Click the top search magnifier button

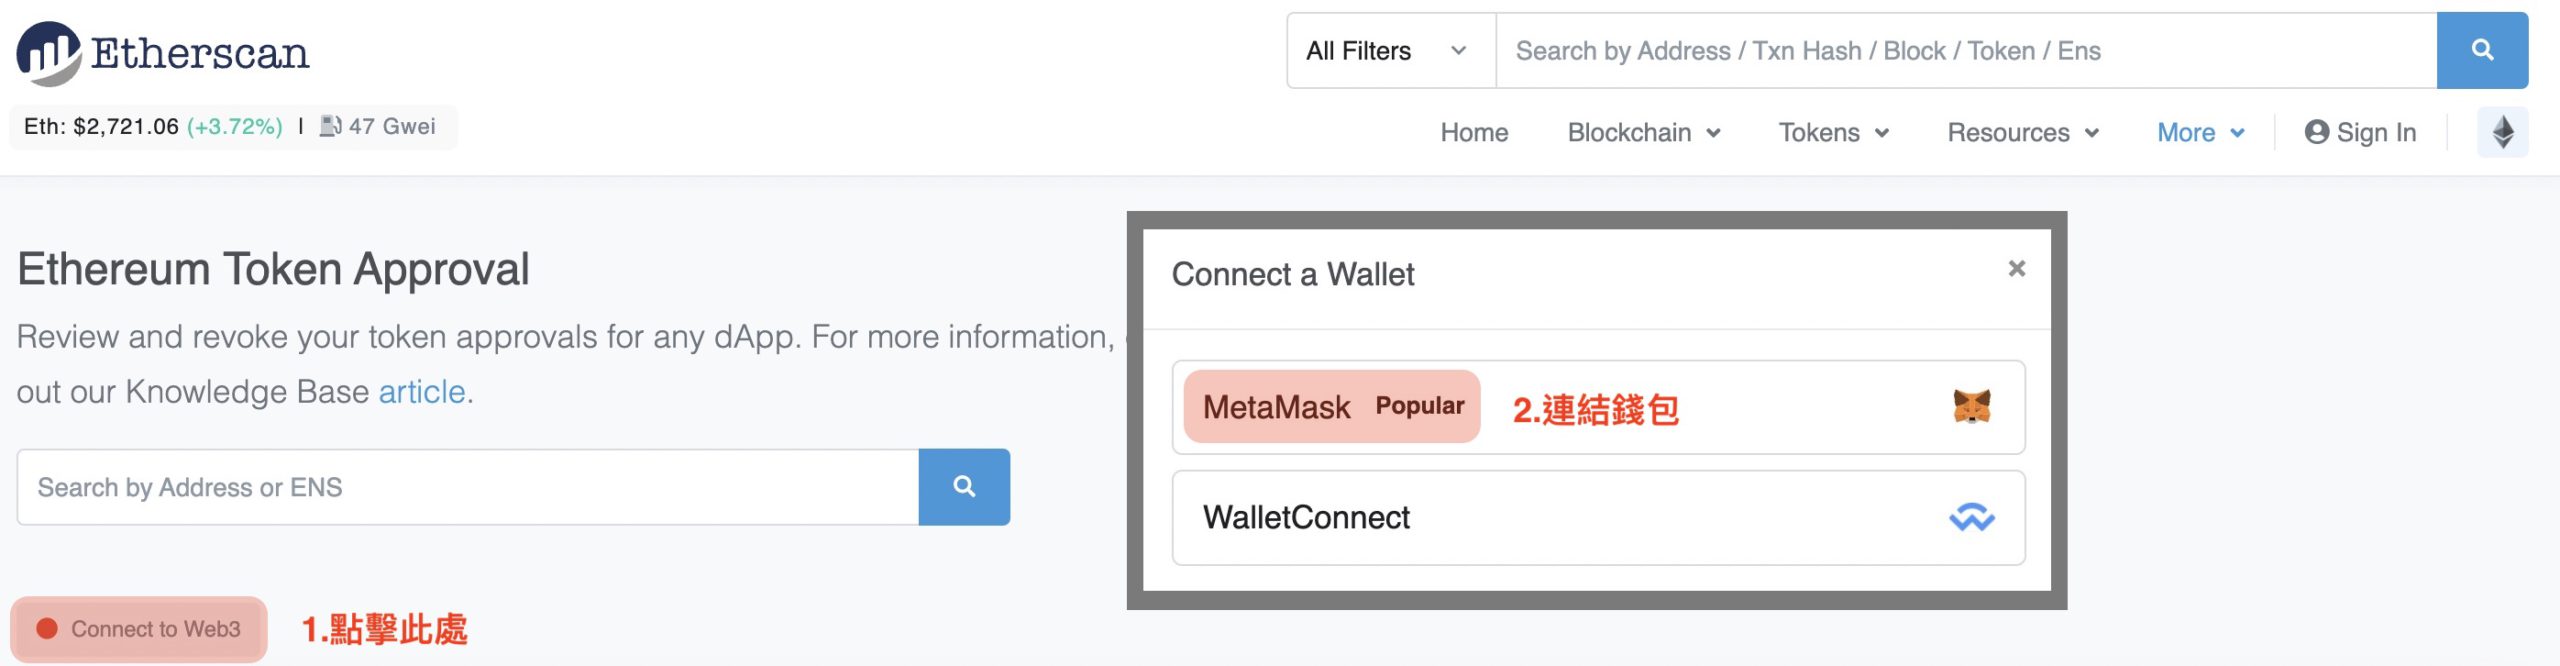pos(2481,50)
